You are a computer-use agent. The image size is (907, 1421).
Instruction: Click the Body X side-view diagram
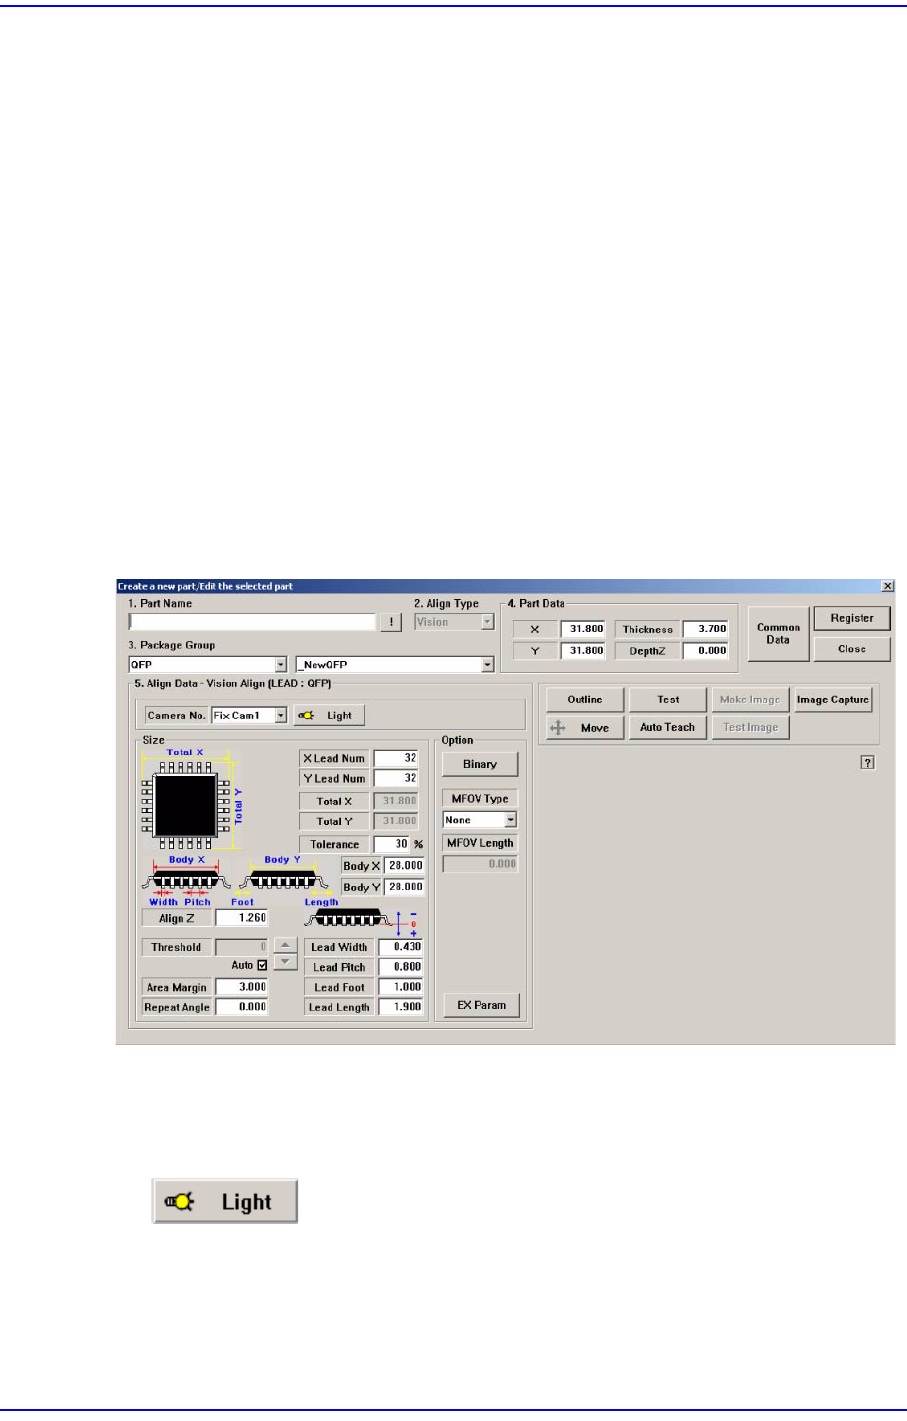pos(186,880)
